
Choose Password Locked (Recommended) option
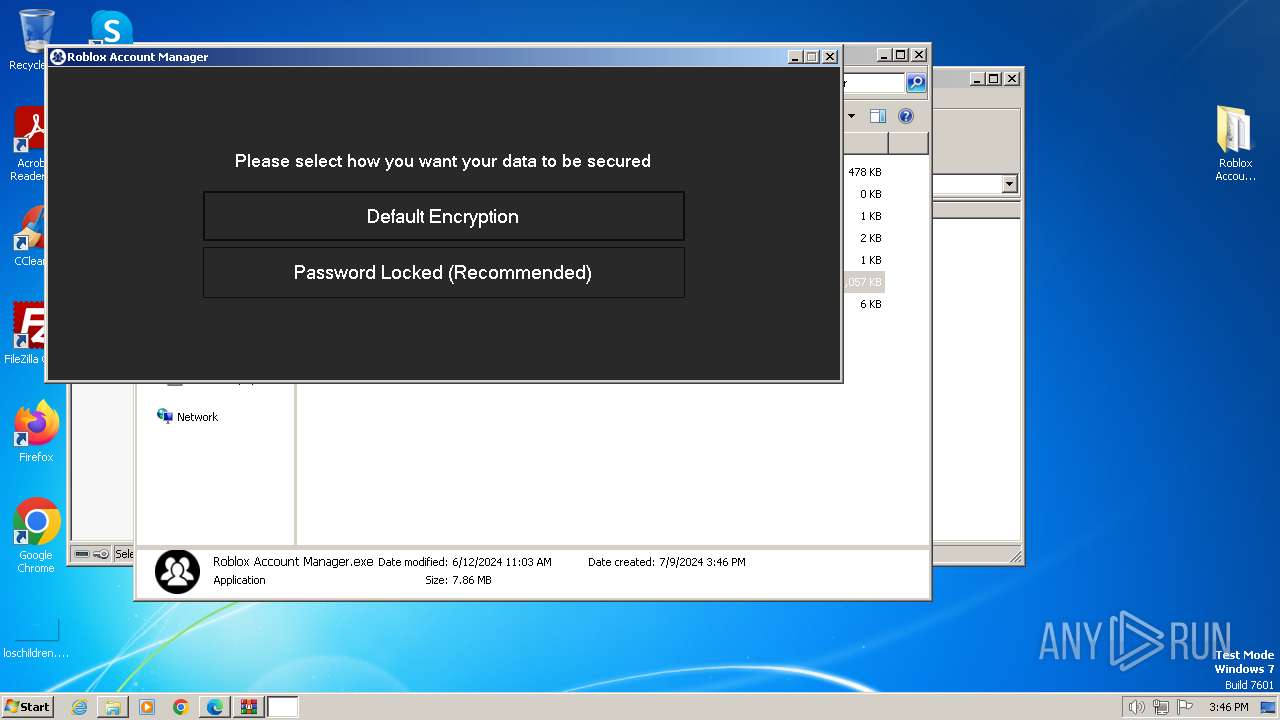click(443, 272)
